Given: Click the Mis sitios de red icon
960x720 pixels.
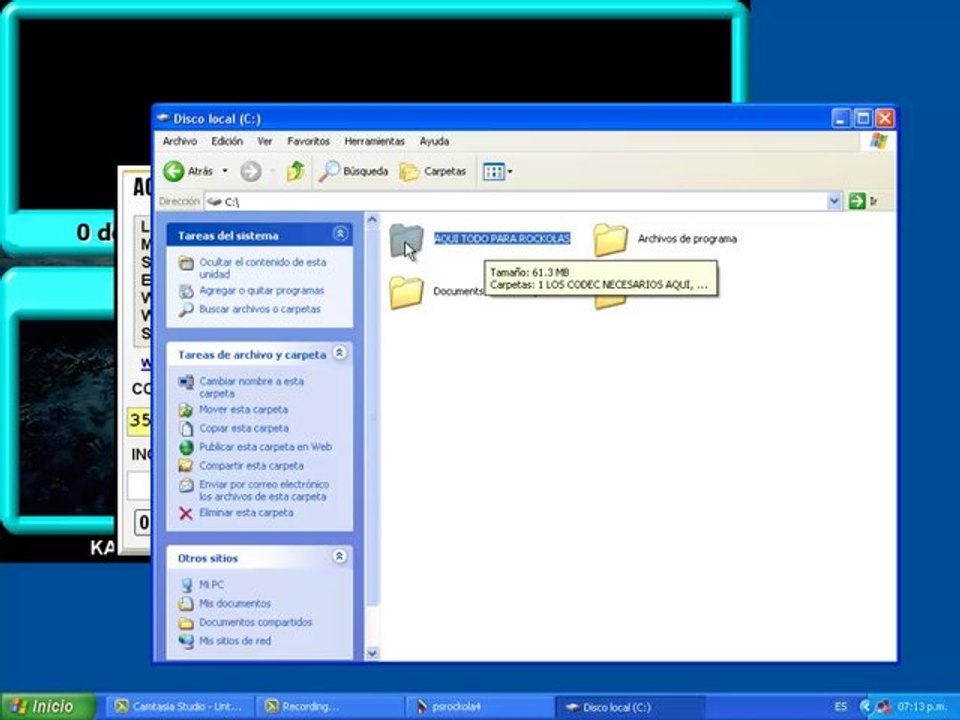Looking at the screenshot, I should point(186,641).
